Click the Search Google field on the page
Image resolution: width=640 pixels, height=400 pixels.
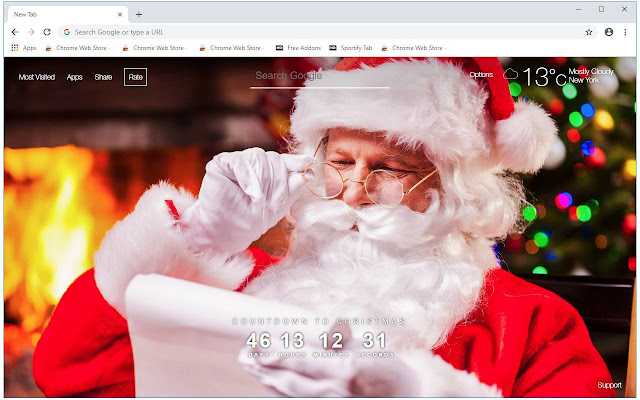(320, 77)
